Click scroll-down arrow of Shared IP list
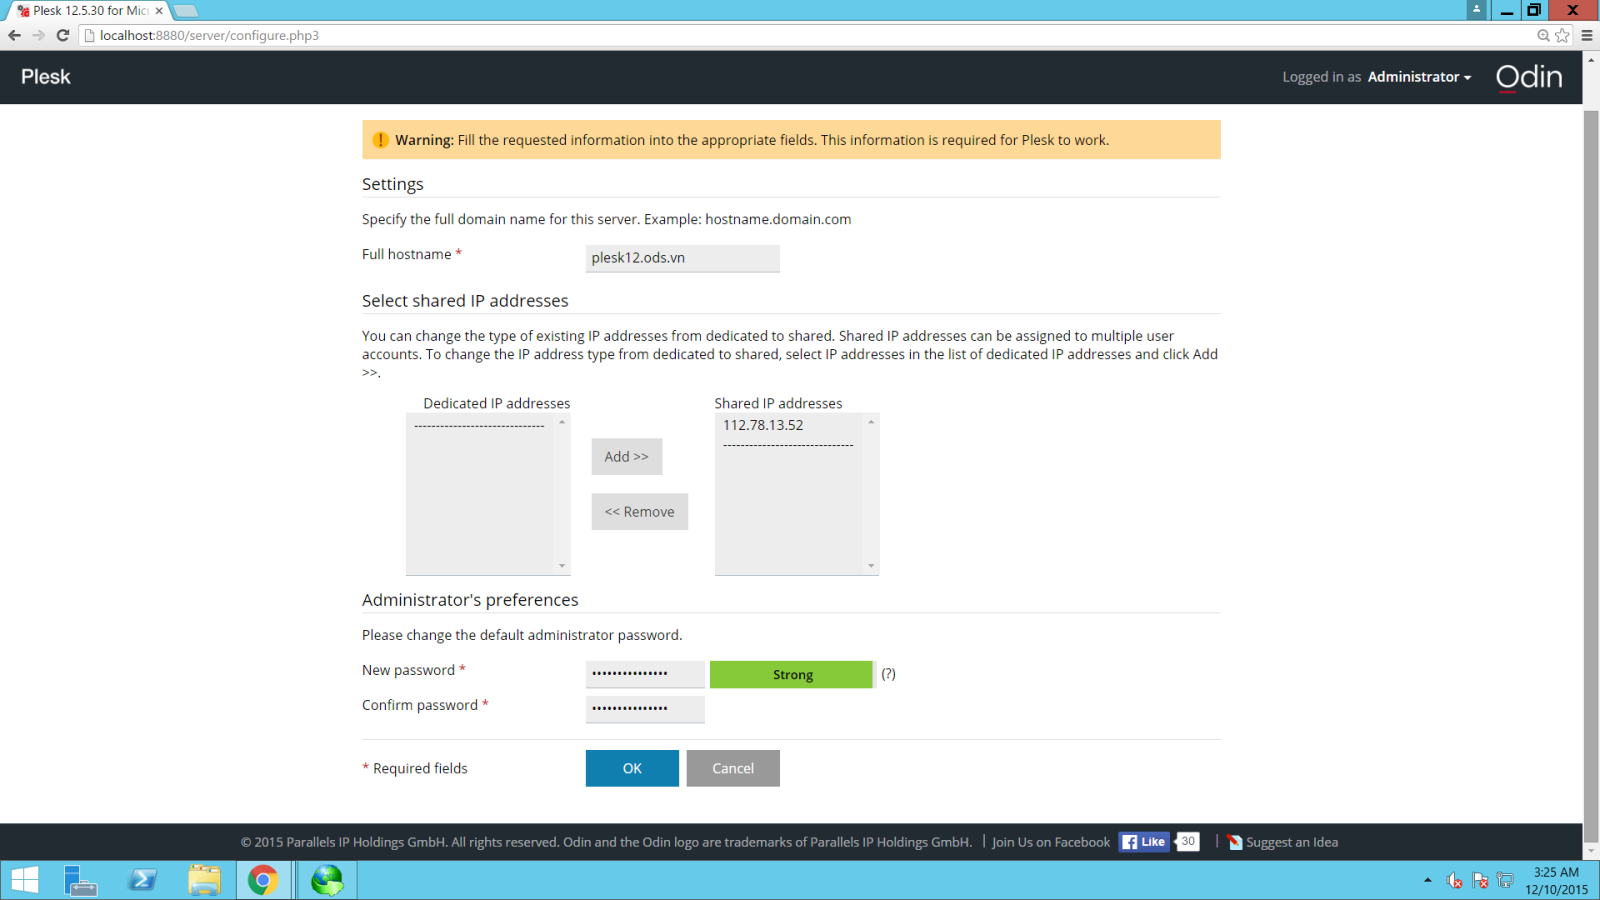The image size is (1600, 900). click(871, 566)
